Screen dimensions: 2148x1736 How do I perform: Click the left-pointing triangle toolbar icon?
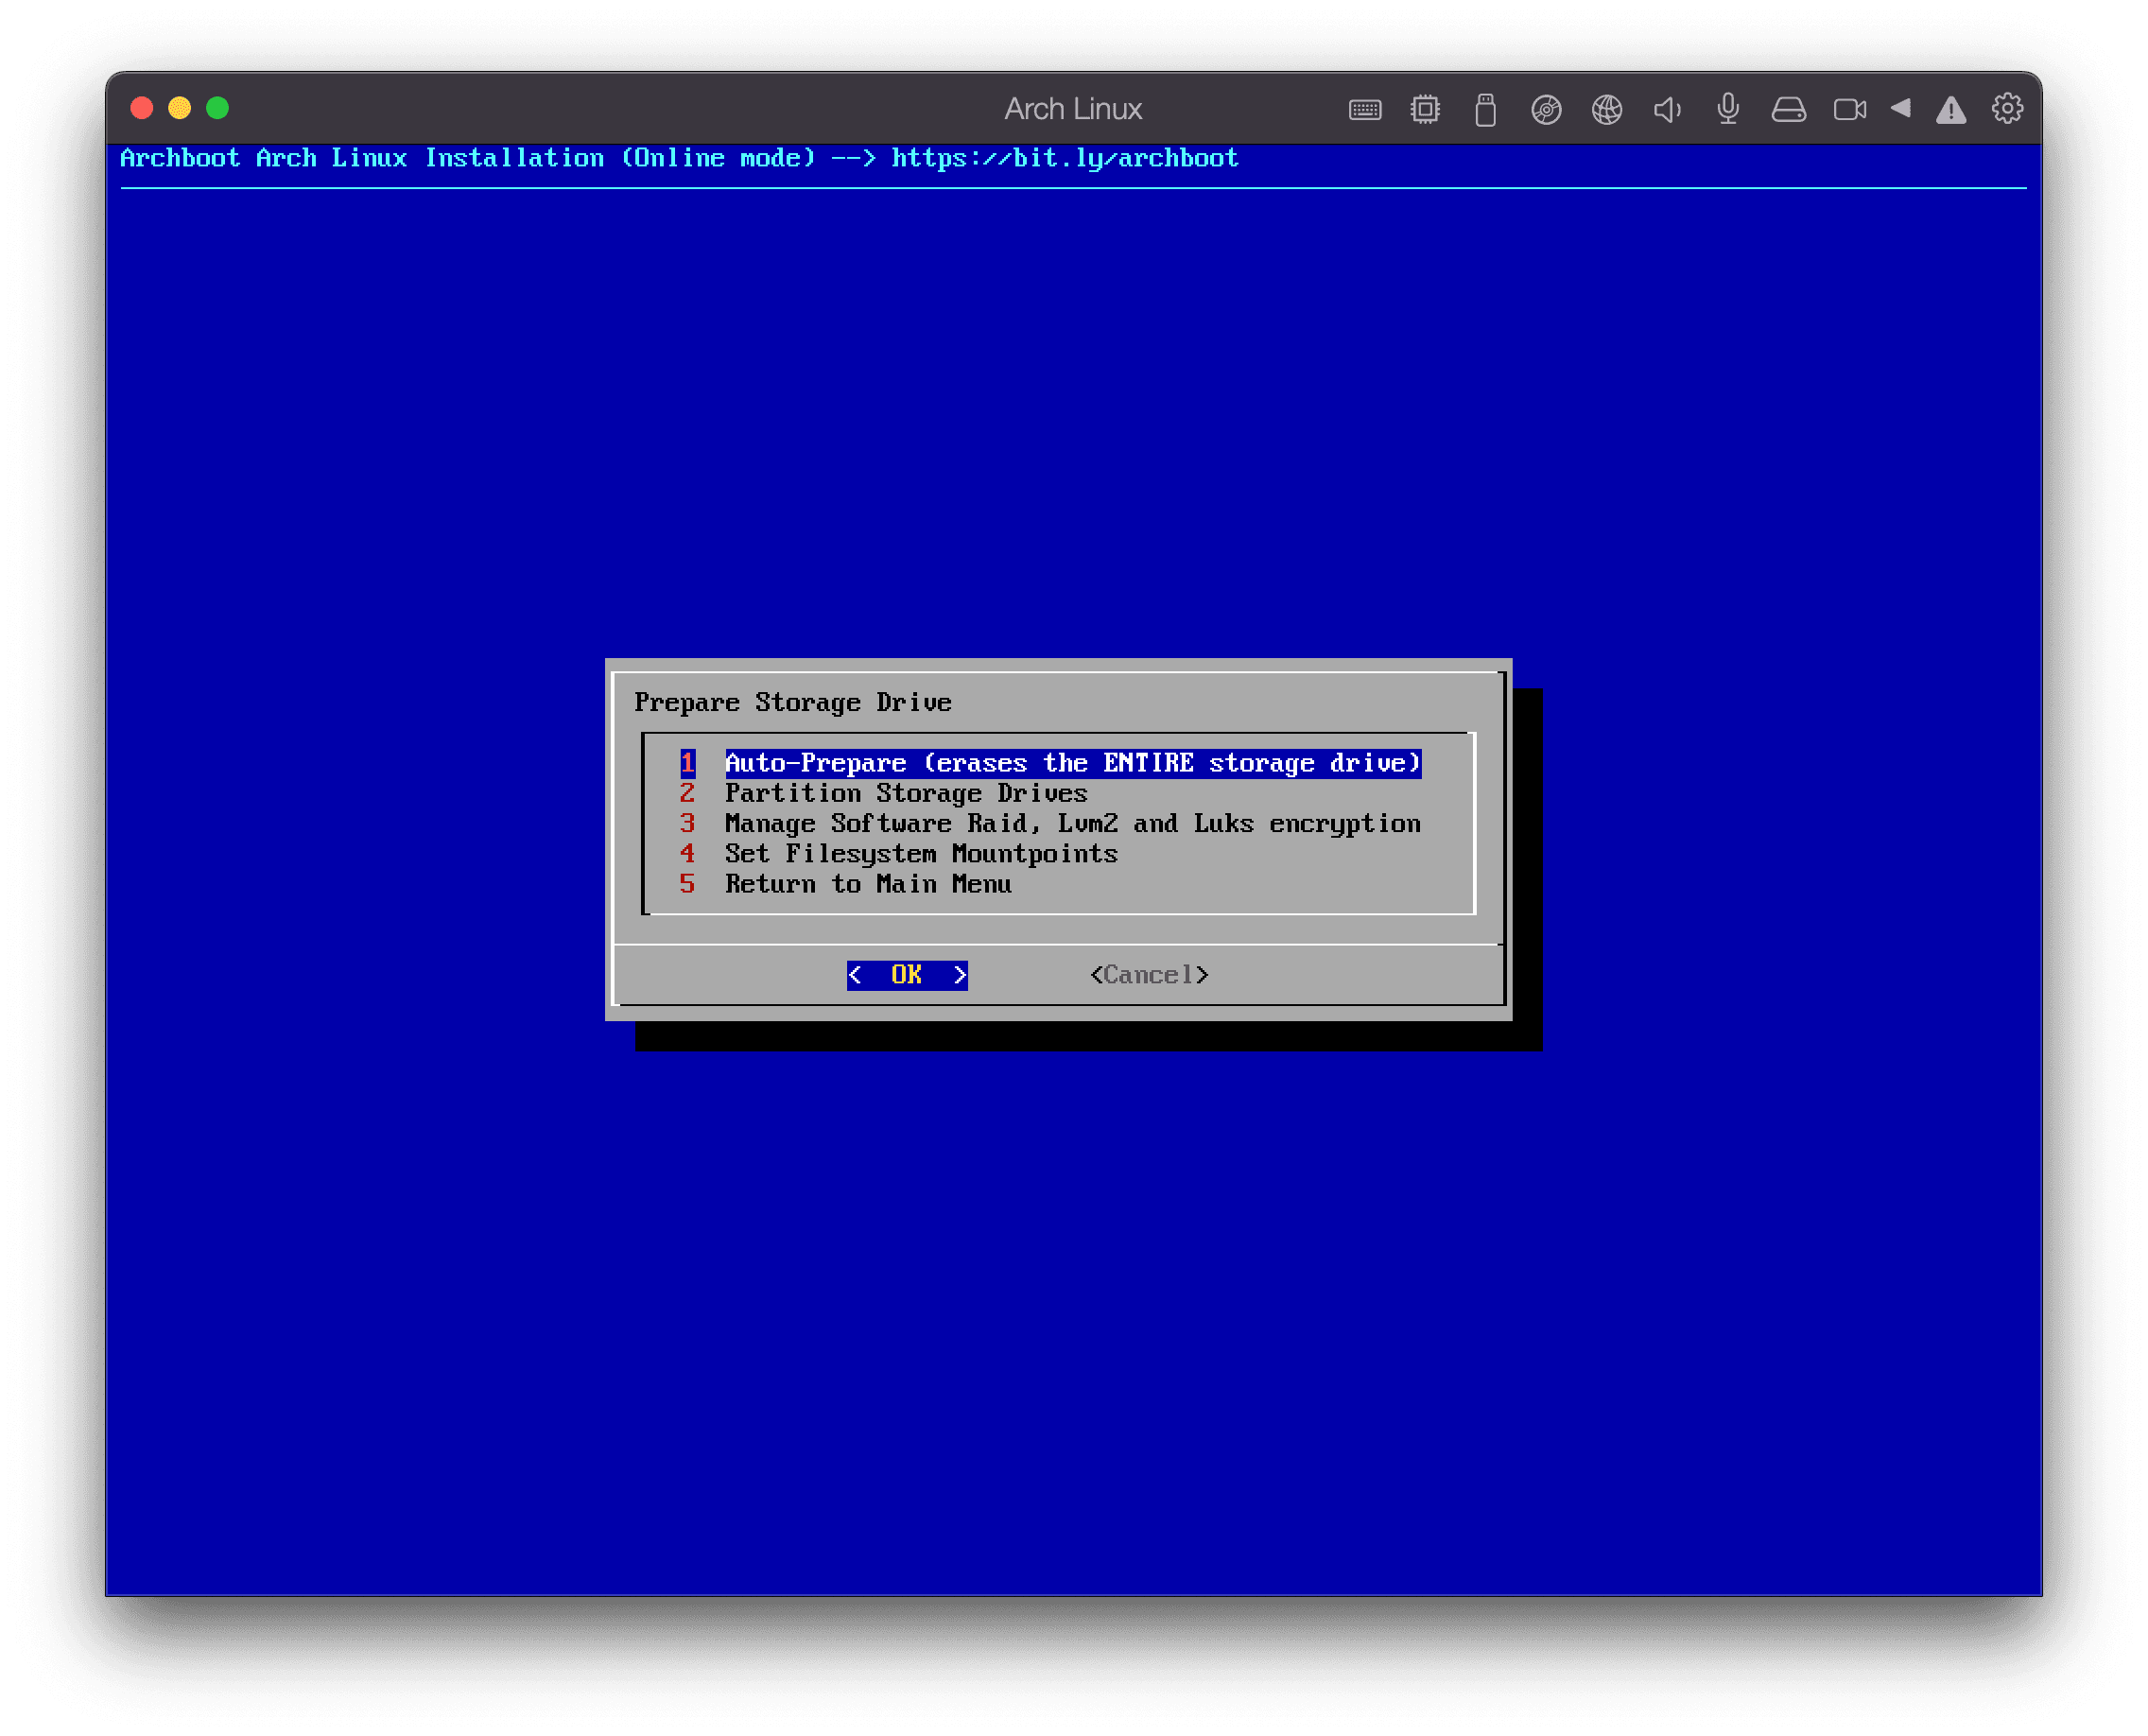pyautogui.click(x=1900, y=108)
